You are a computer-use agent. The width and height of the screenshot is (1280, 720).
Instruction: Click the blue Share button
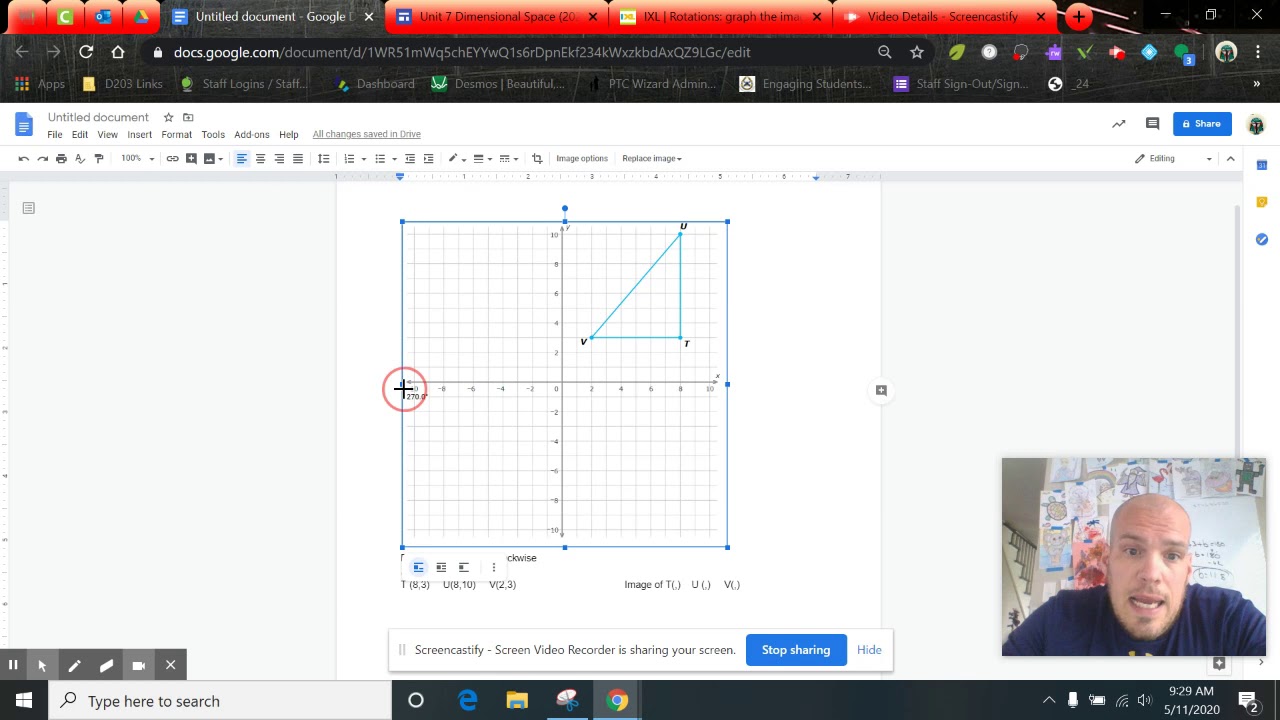pyautogui.click(x=1201, y=124)
